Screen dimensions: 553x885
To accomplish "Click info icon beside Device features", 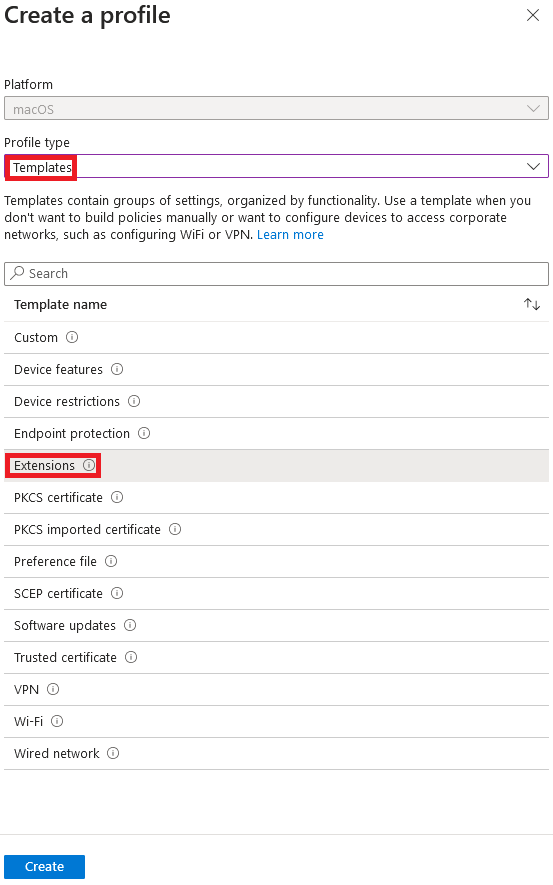I will [x=117, y=369].
